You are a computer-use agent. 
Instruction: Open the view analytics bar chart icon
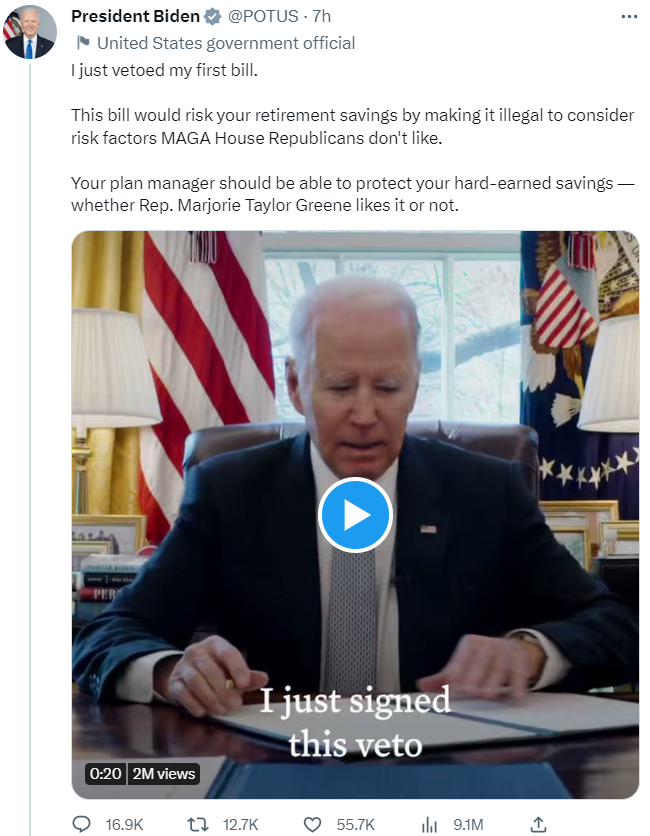pos(429,825)
